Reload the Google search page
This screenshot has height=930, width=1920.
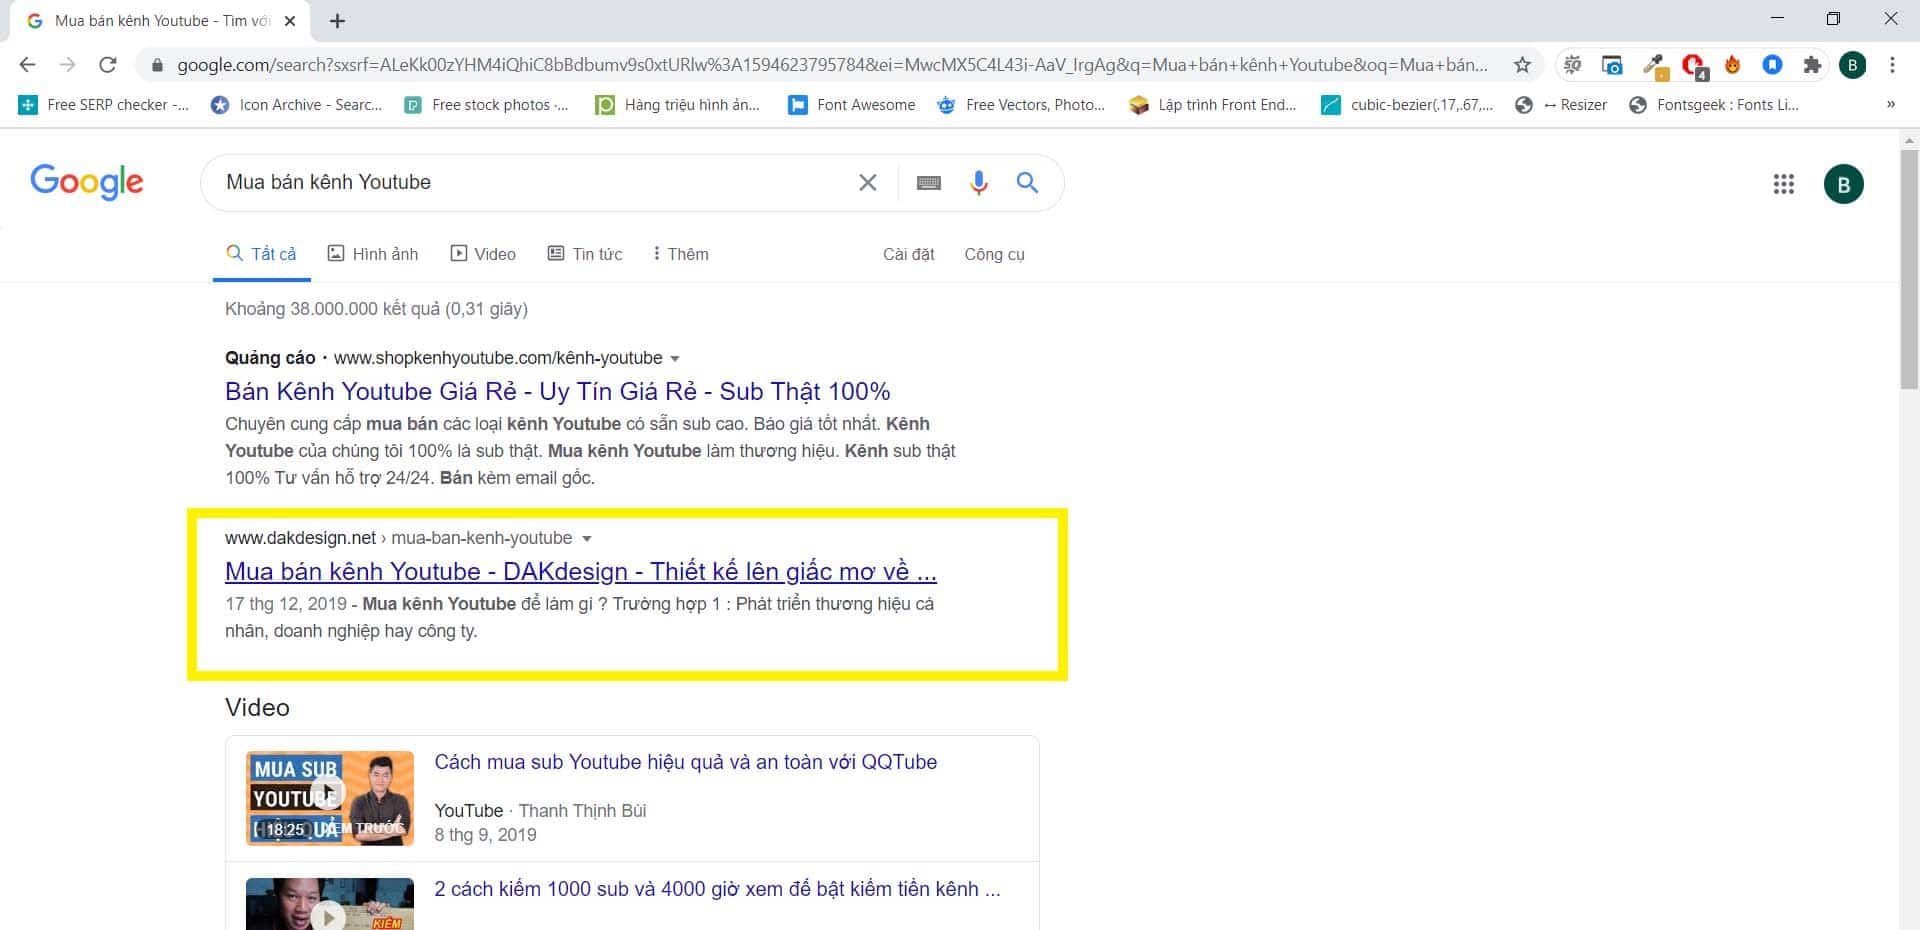pos(108,65)
